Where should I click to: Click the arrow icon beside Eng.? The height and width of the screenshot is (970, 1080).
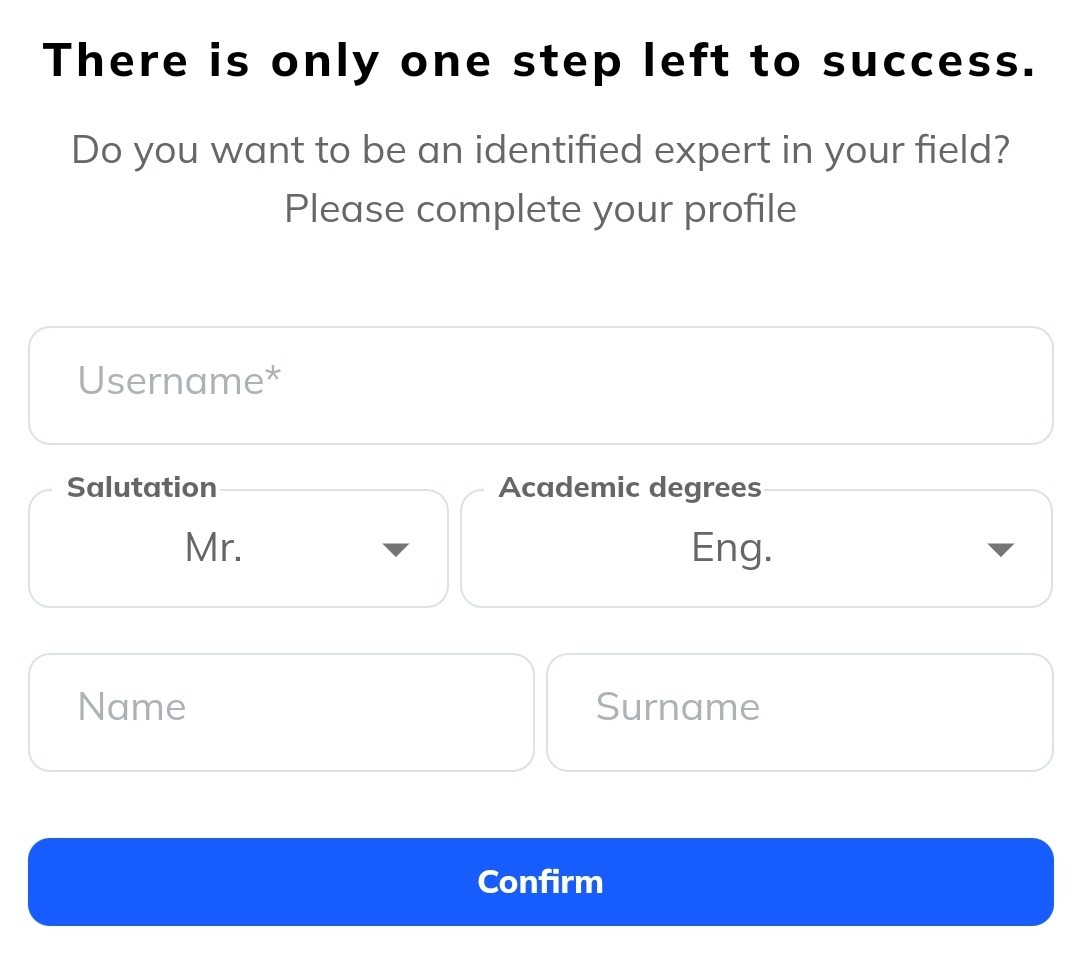[x=1000, y=549]
